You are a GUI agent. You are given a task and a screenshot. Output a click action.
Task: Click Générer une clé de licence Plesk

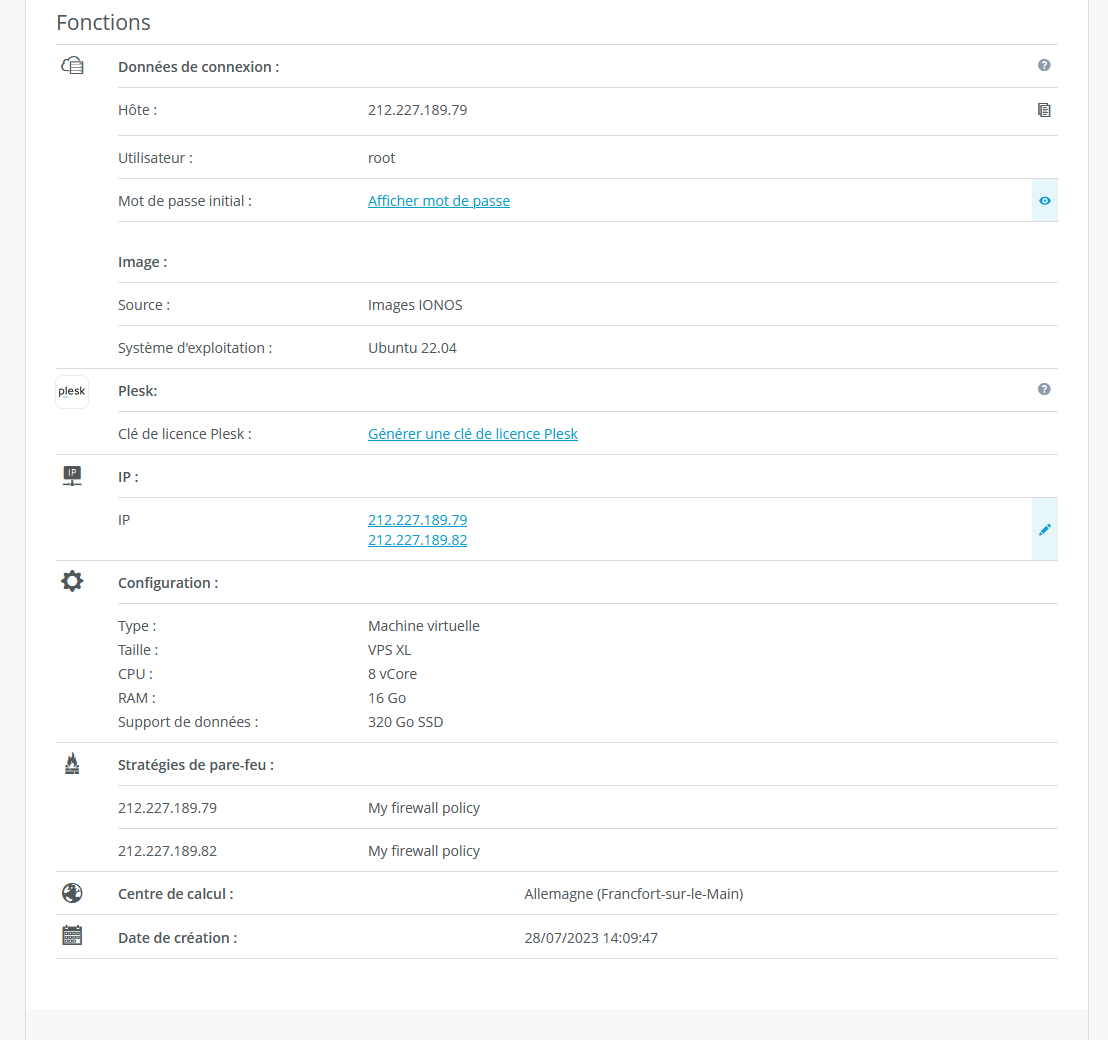click(x=473, y=434)
